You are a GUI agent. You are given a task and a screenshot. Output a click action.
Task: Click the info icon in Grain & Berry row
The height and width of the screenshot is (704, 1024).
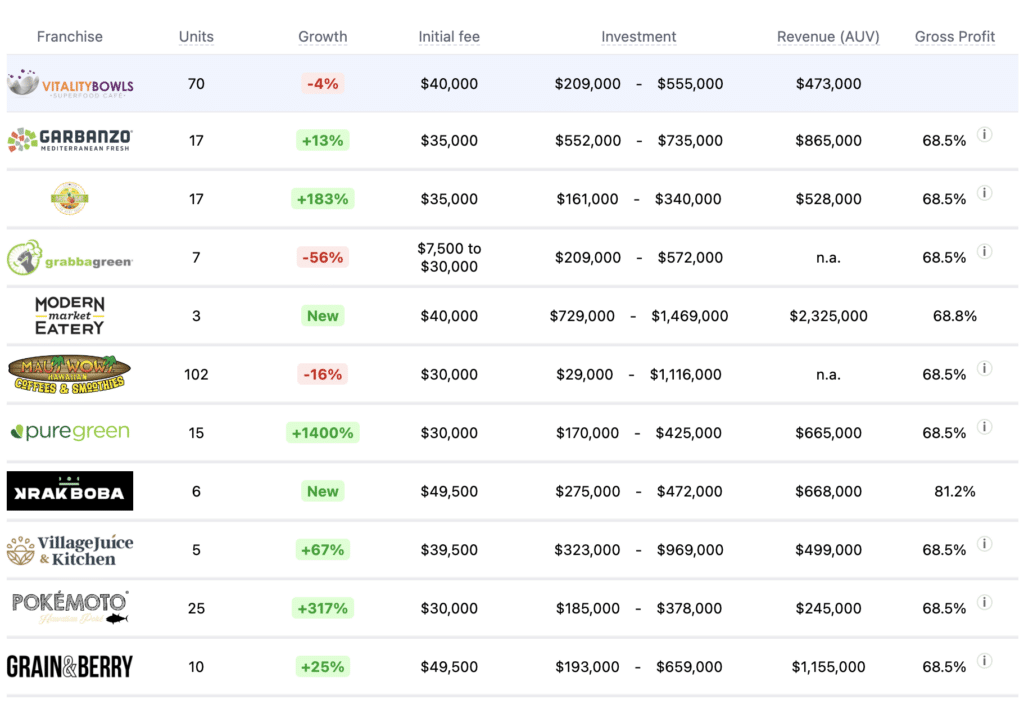984,660
